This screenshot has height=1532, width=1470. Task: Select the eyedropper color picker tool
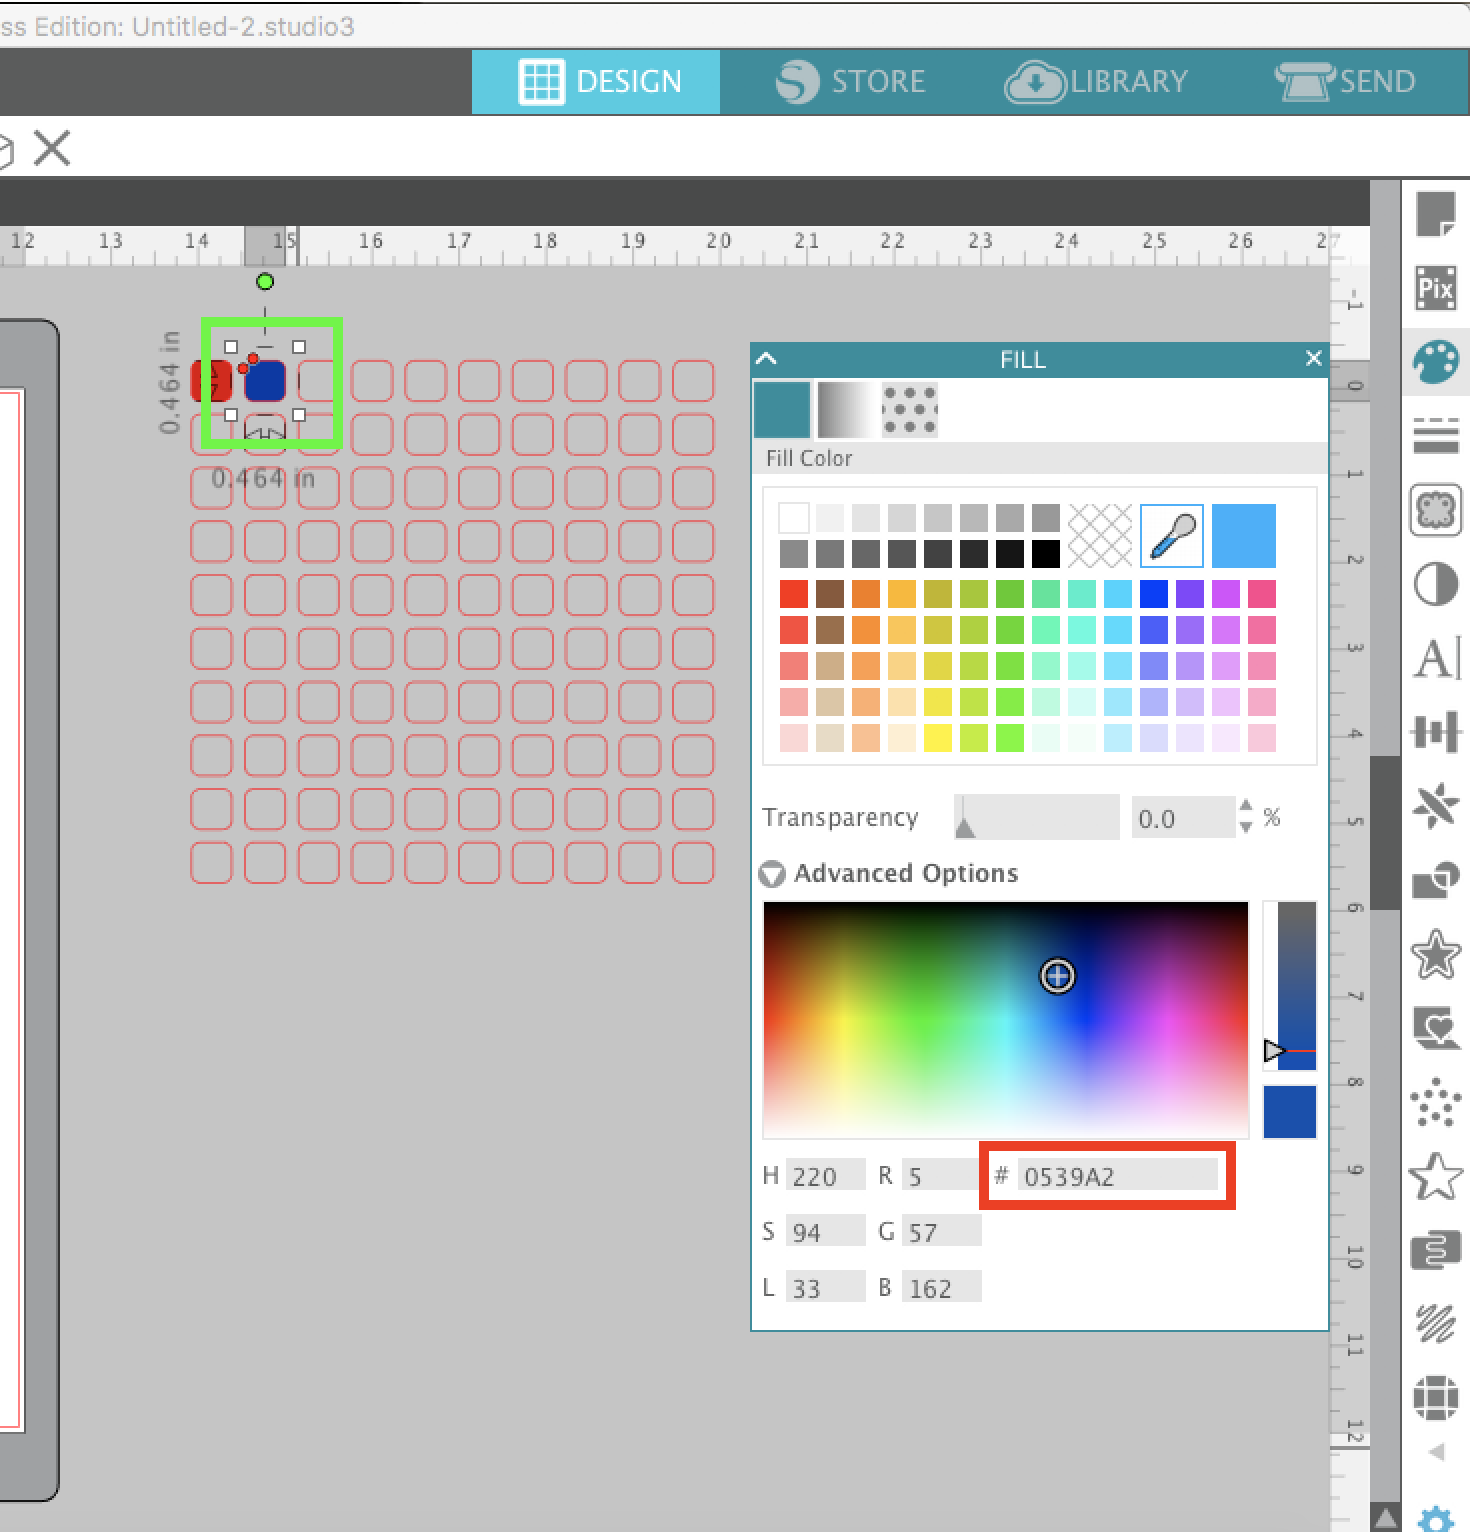click(1171, 536)
